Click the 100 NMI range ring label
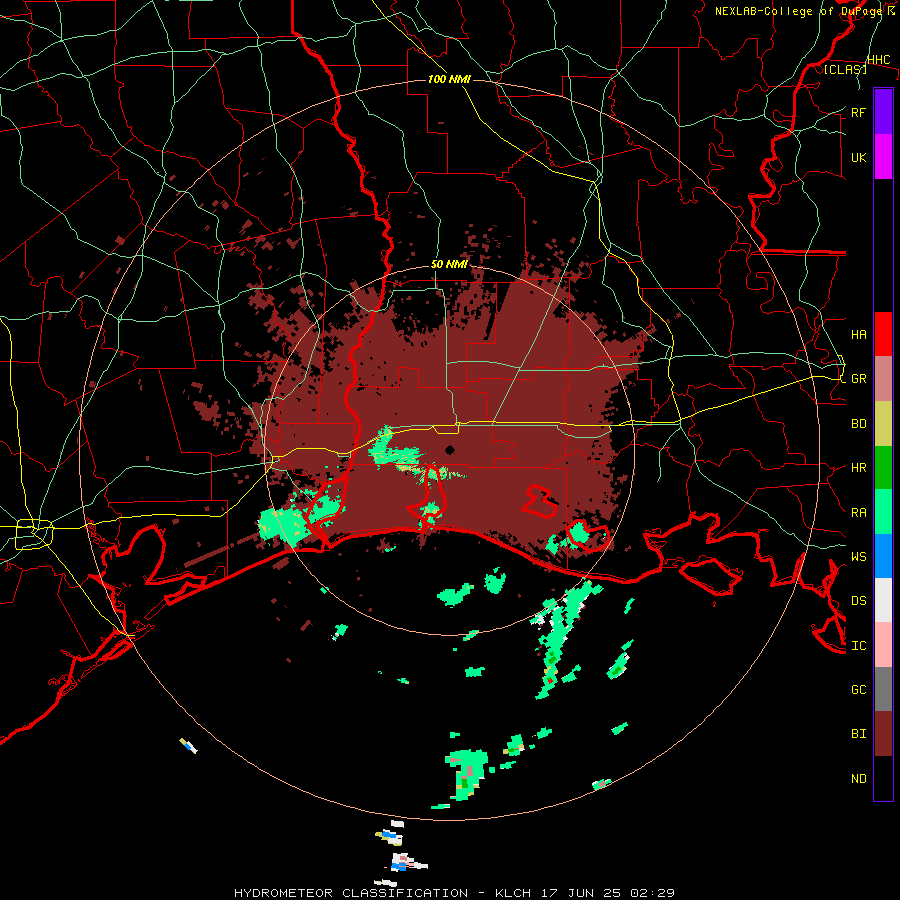 449,79
